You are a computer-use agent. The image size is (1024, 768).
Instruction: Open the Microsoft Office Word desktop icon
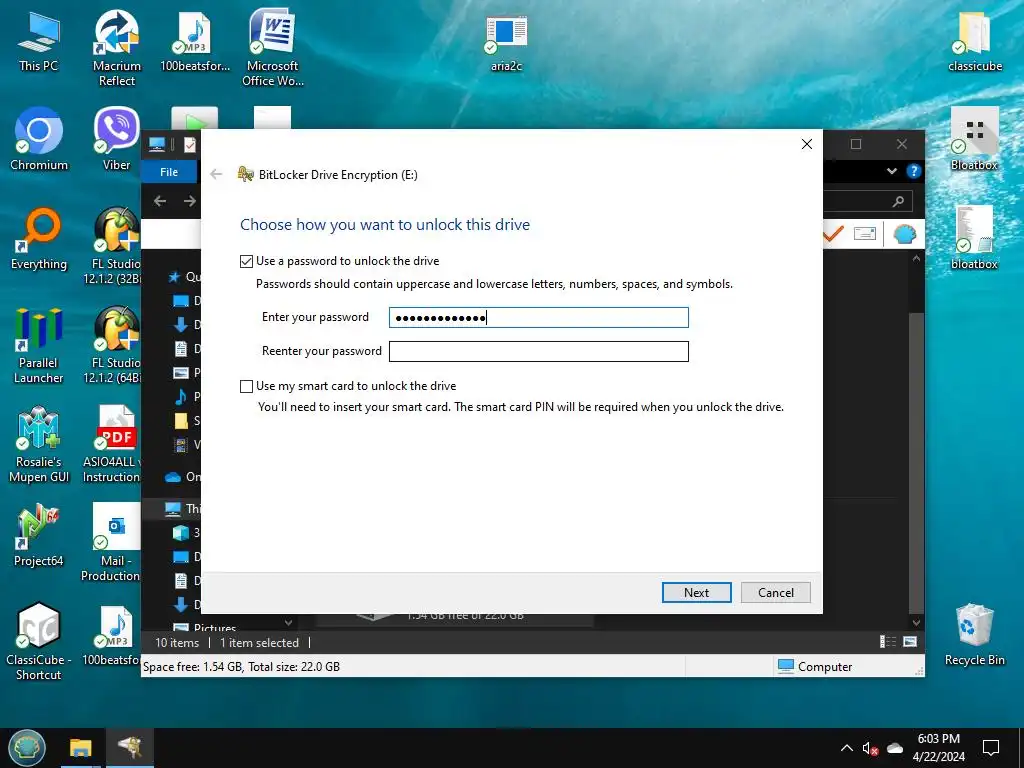[273, 47]
